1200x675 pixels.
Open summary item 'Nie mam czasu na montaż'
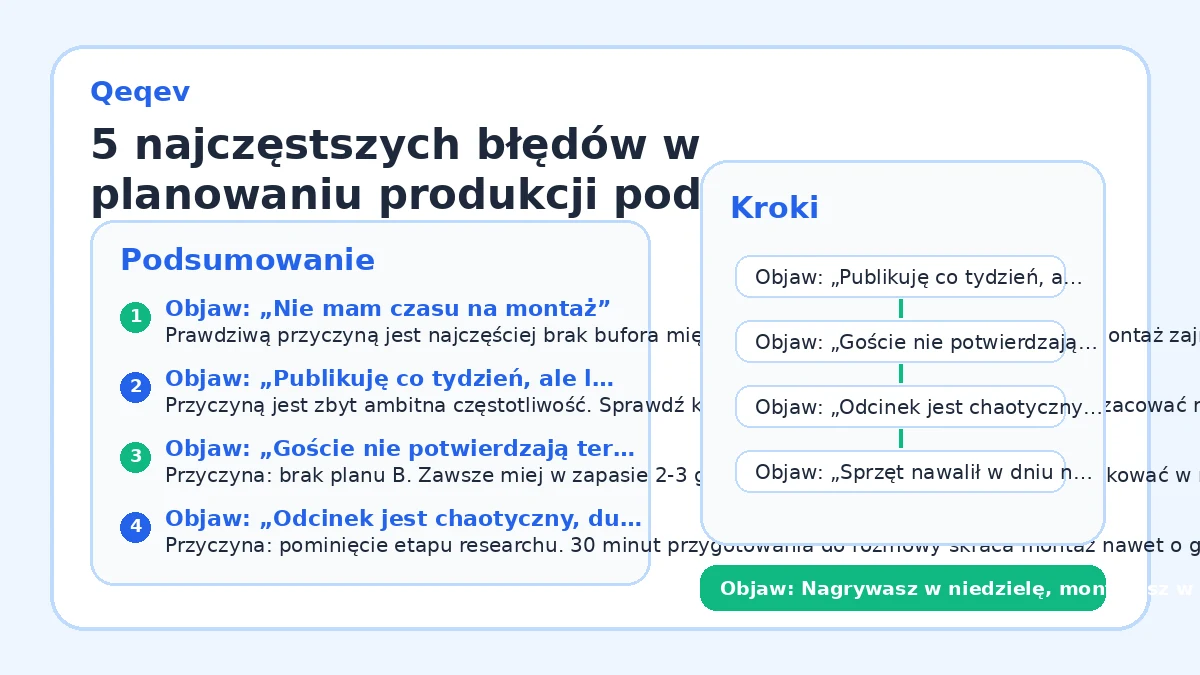[x=388, y=308]
